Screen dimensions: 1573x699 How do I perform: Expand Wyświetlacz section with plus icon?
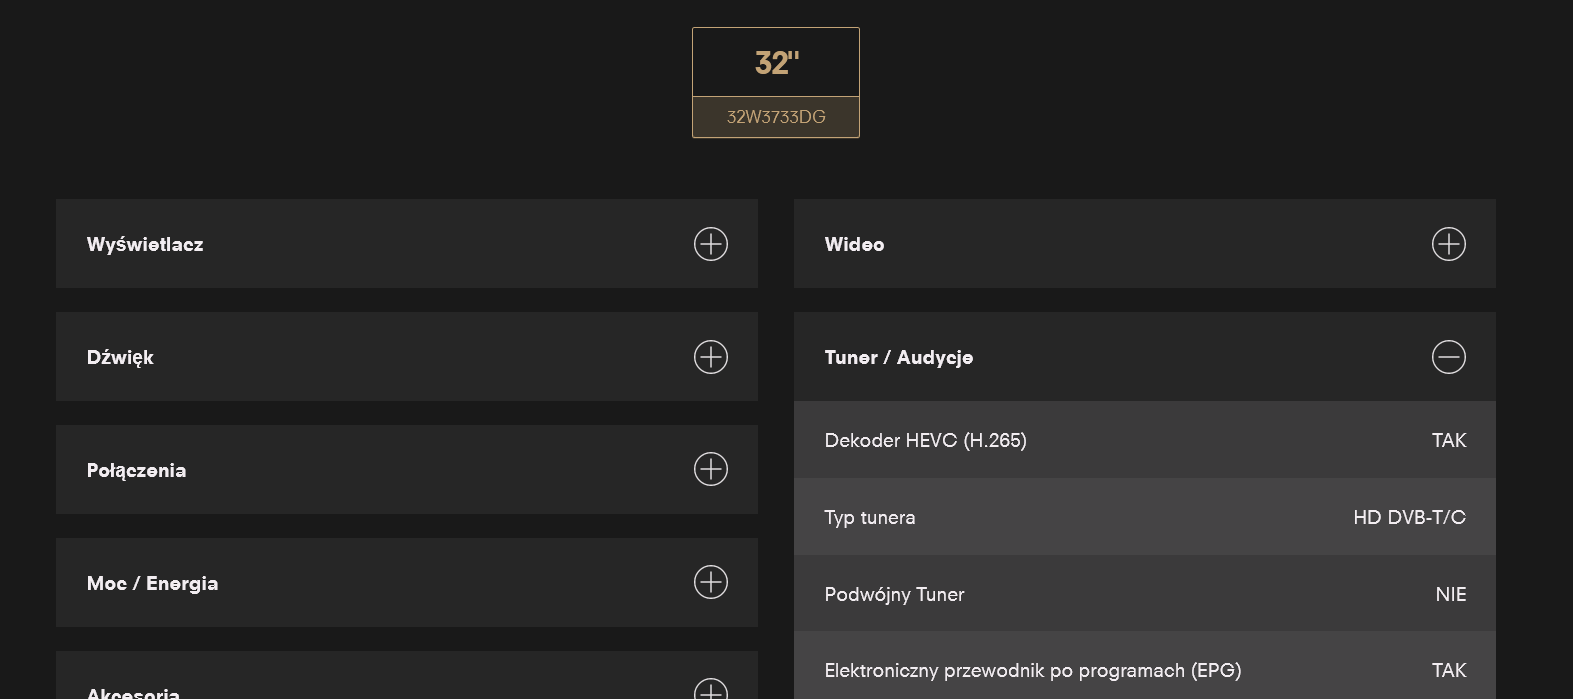[x=711, y=244]
